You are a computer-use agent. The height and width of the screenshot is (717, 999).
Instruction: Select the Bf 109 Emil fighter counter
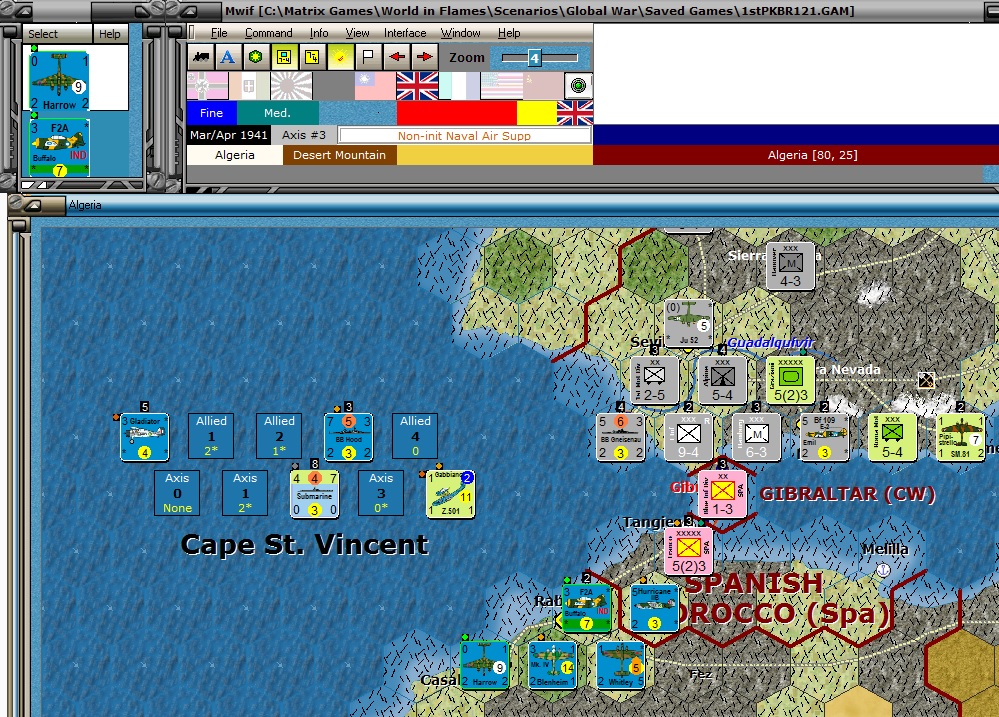point(824,437)
